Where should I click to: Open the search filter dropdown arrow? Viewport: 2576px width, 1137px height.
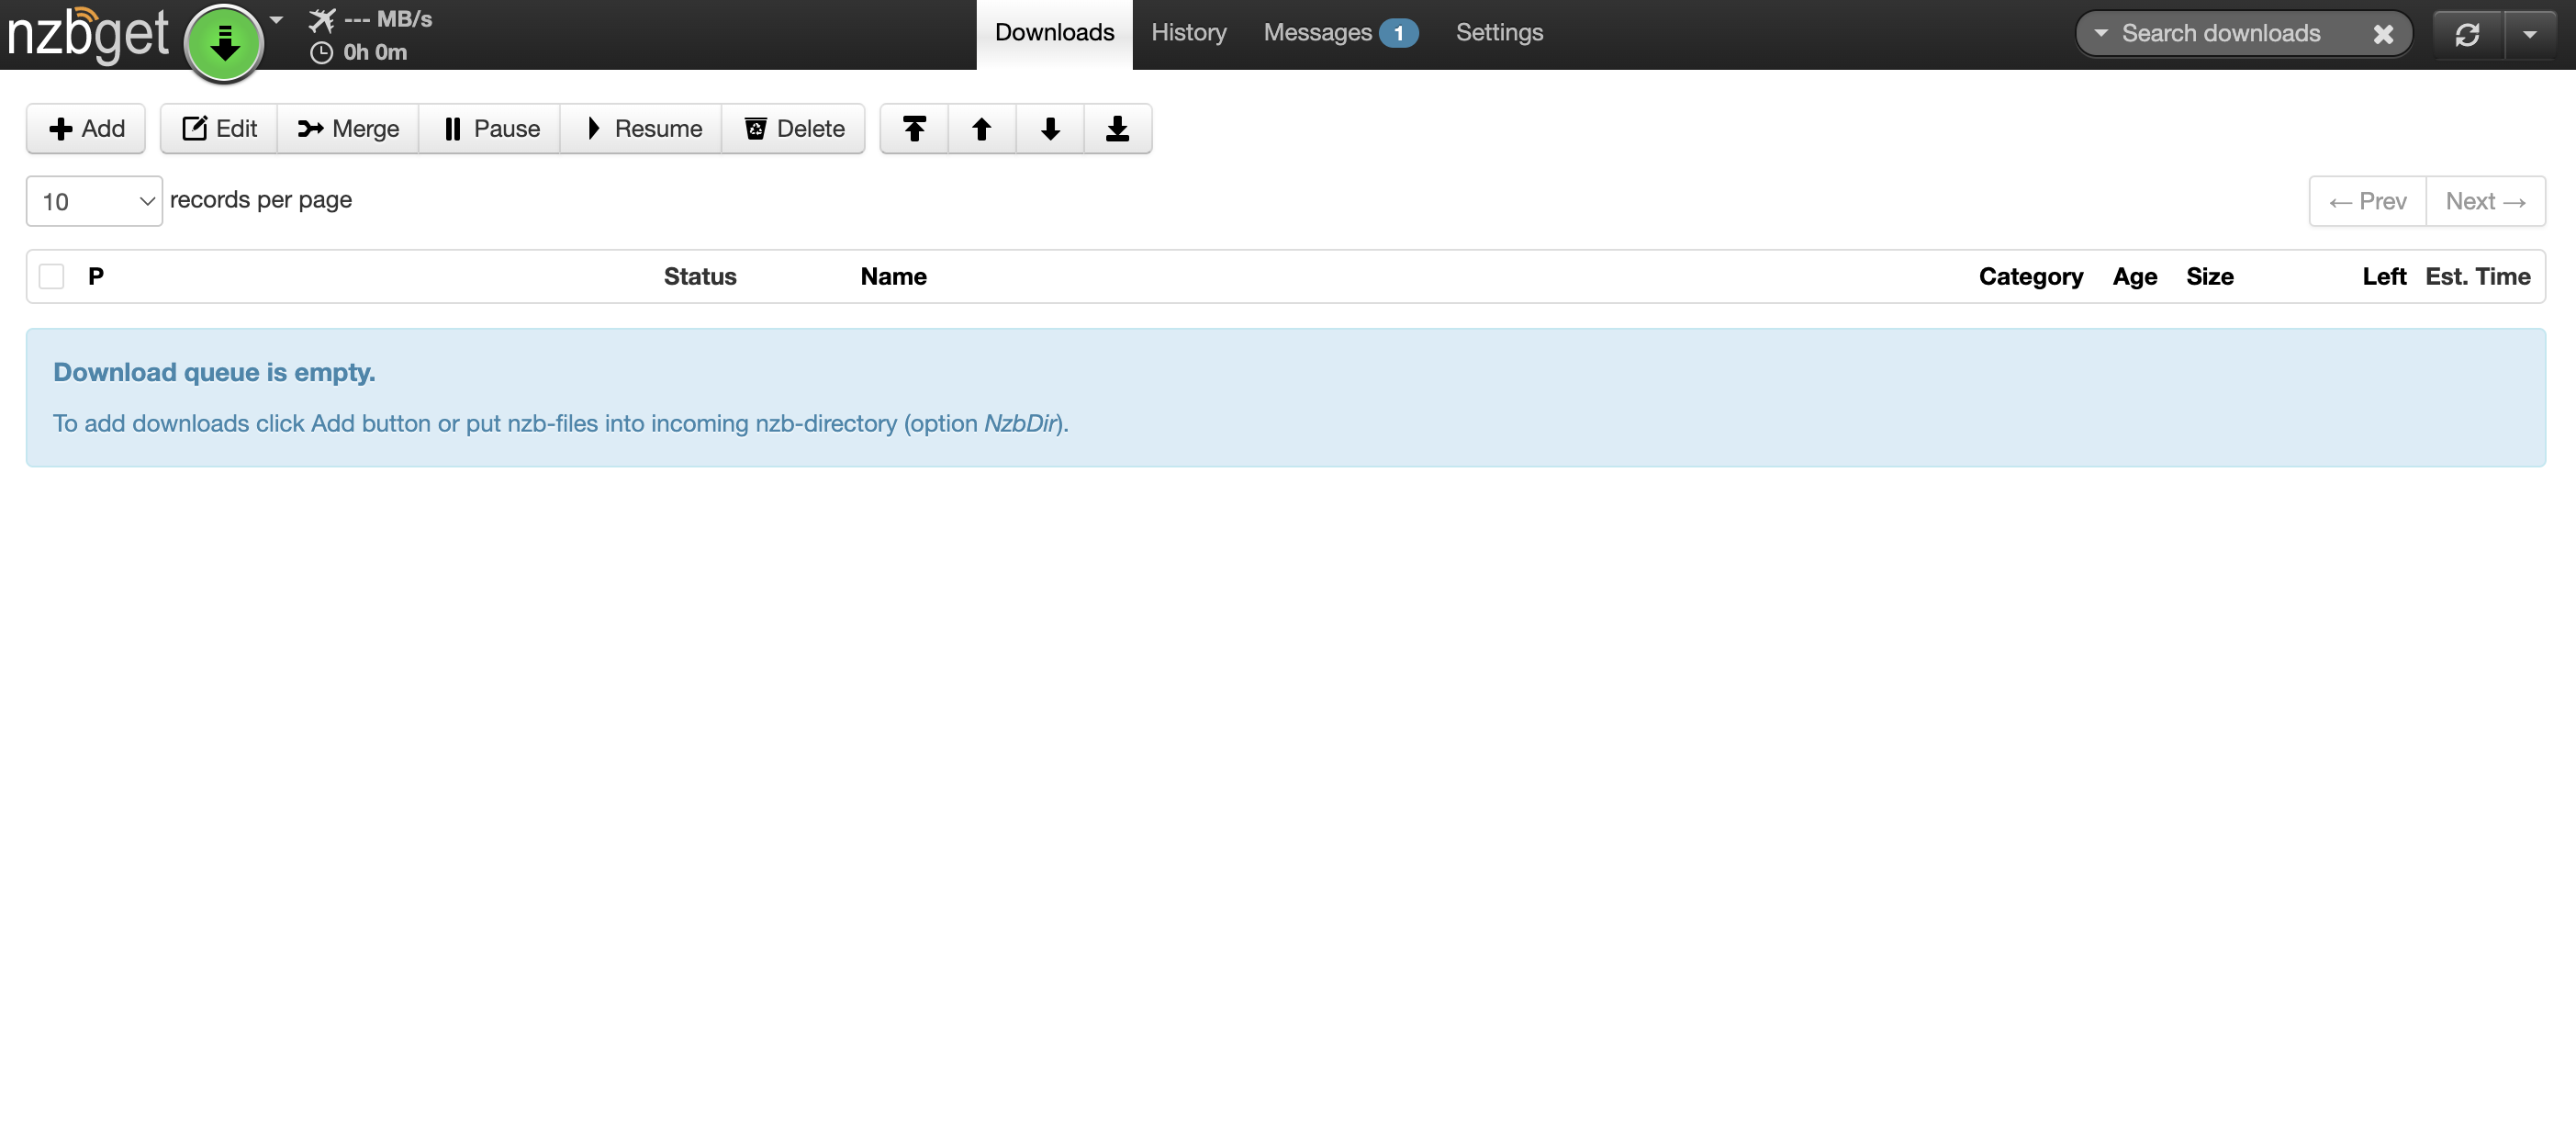(2099, 33)
